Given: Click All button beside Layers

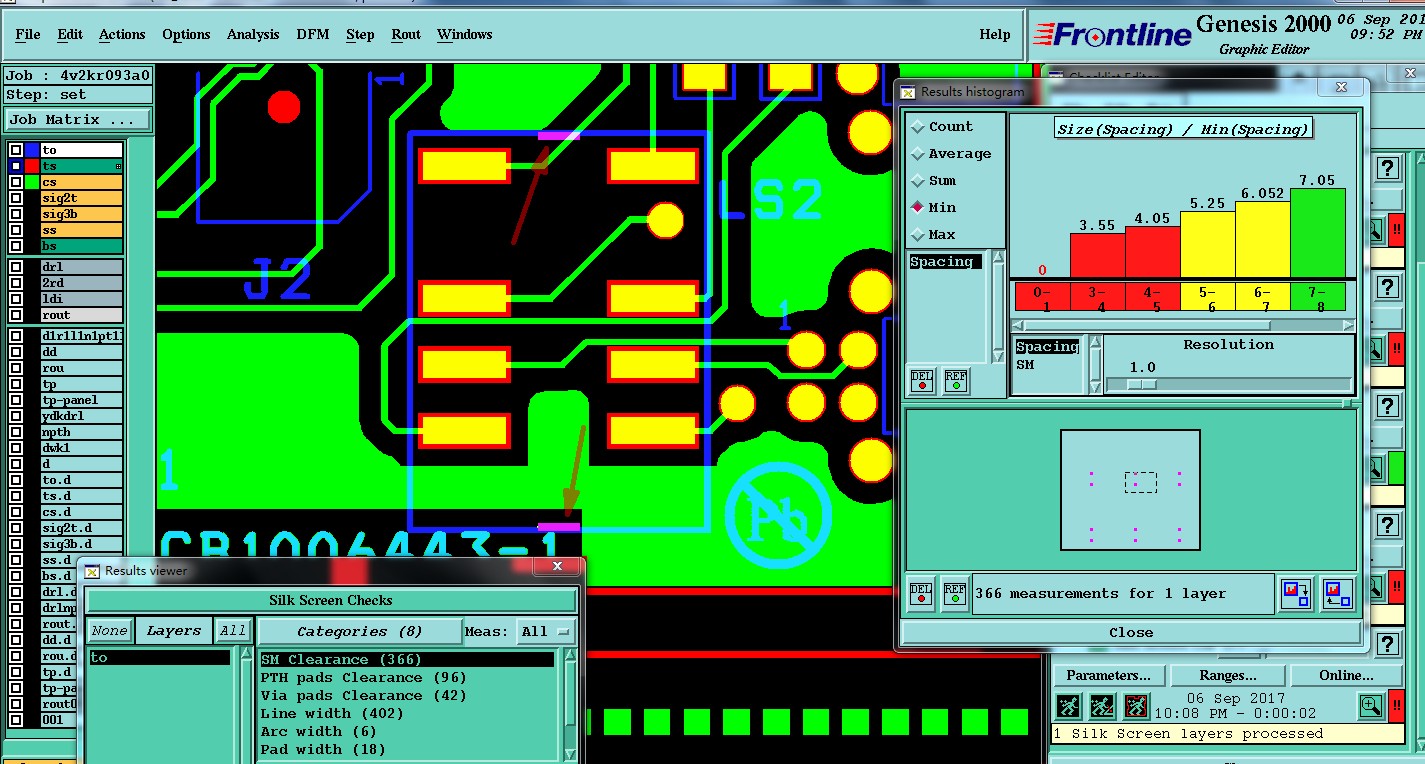Looking at the screenshot, I should click(233, 631).
